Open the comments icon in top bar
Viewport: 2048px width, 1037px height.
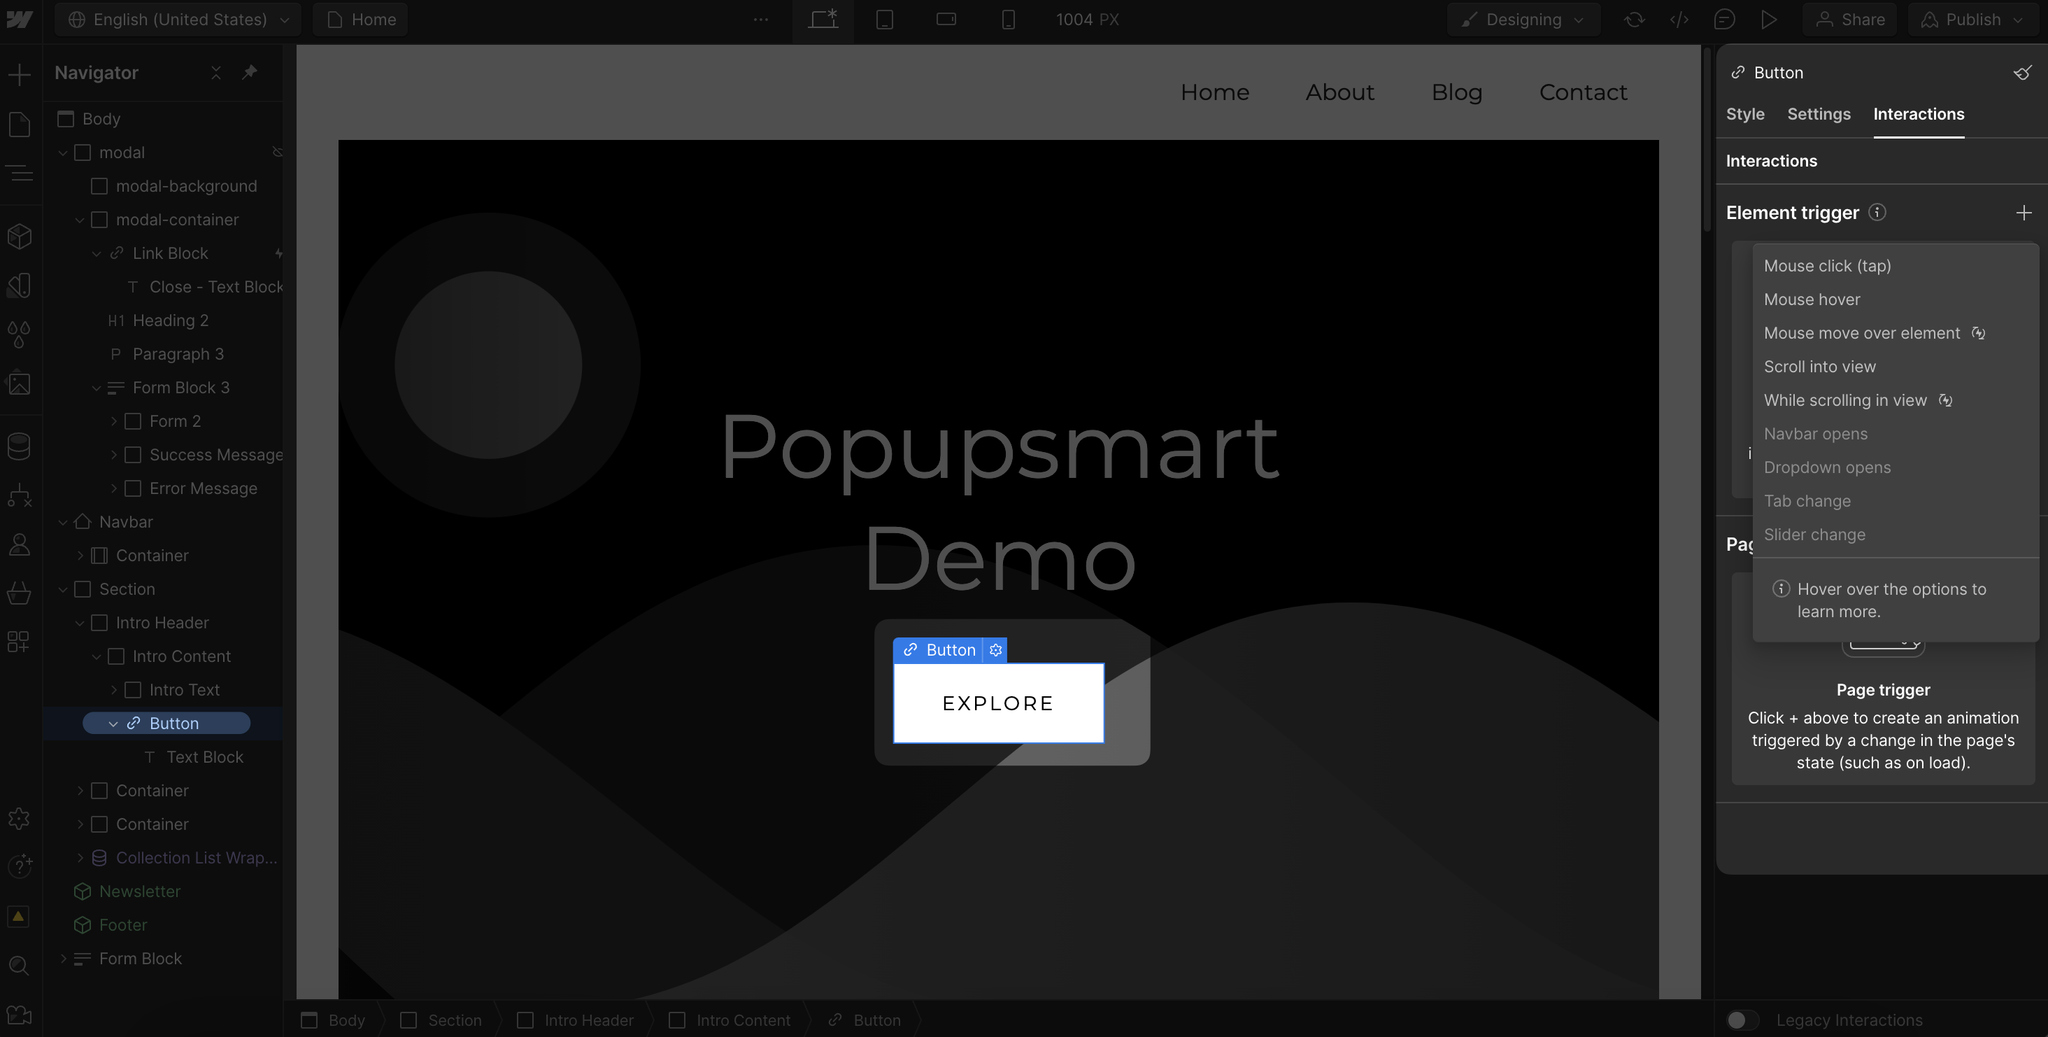pos(1724,19)
